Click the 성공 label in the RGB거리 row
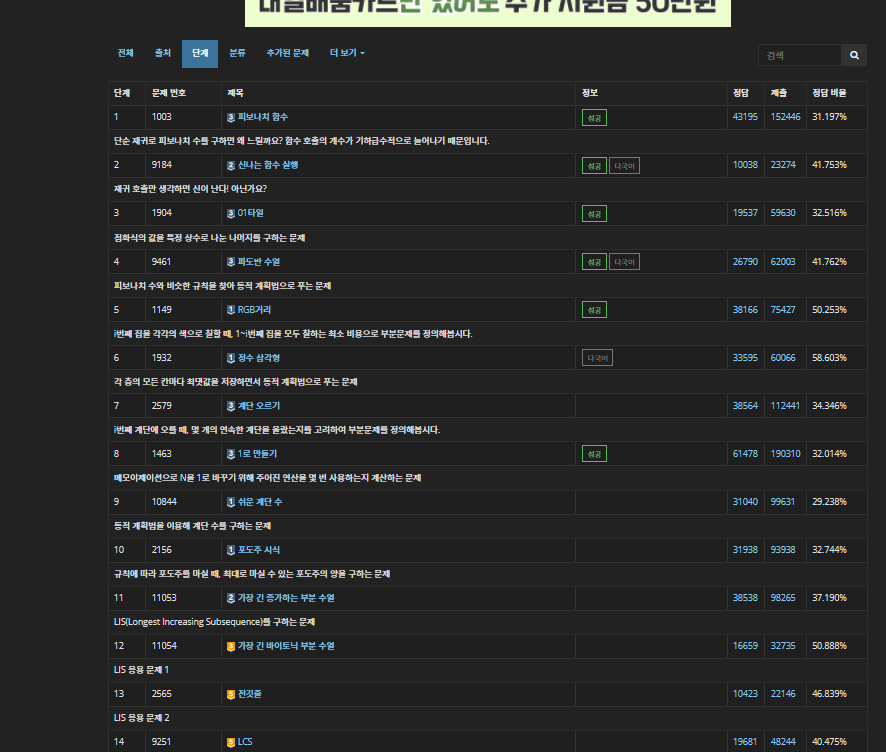This screenshot has height=752, width=886. coord(594,310)
